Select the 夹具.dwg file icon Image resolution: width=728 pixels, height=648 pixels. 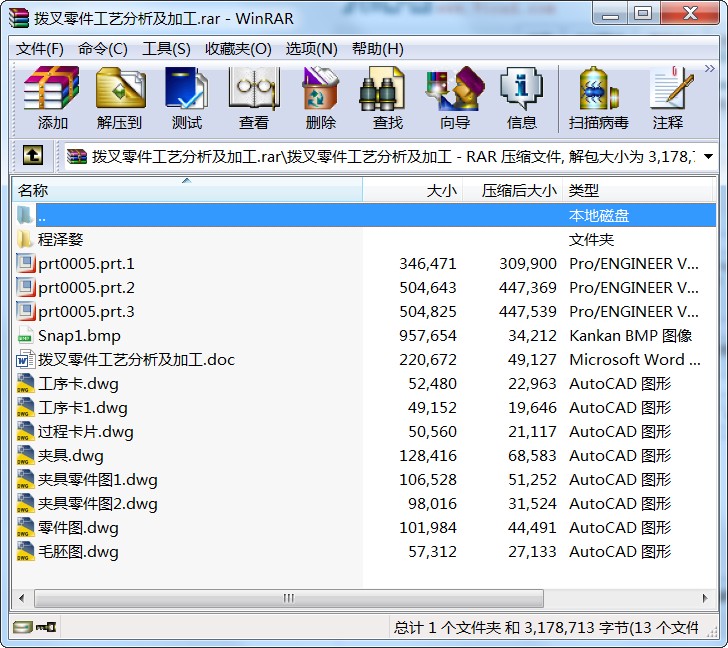point(25,455)
